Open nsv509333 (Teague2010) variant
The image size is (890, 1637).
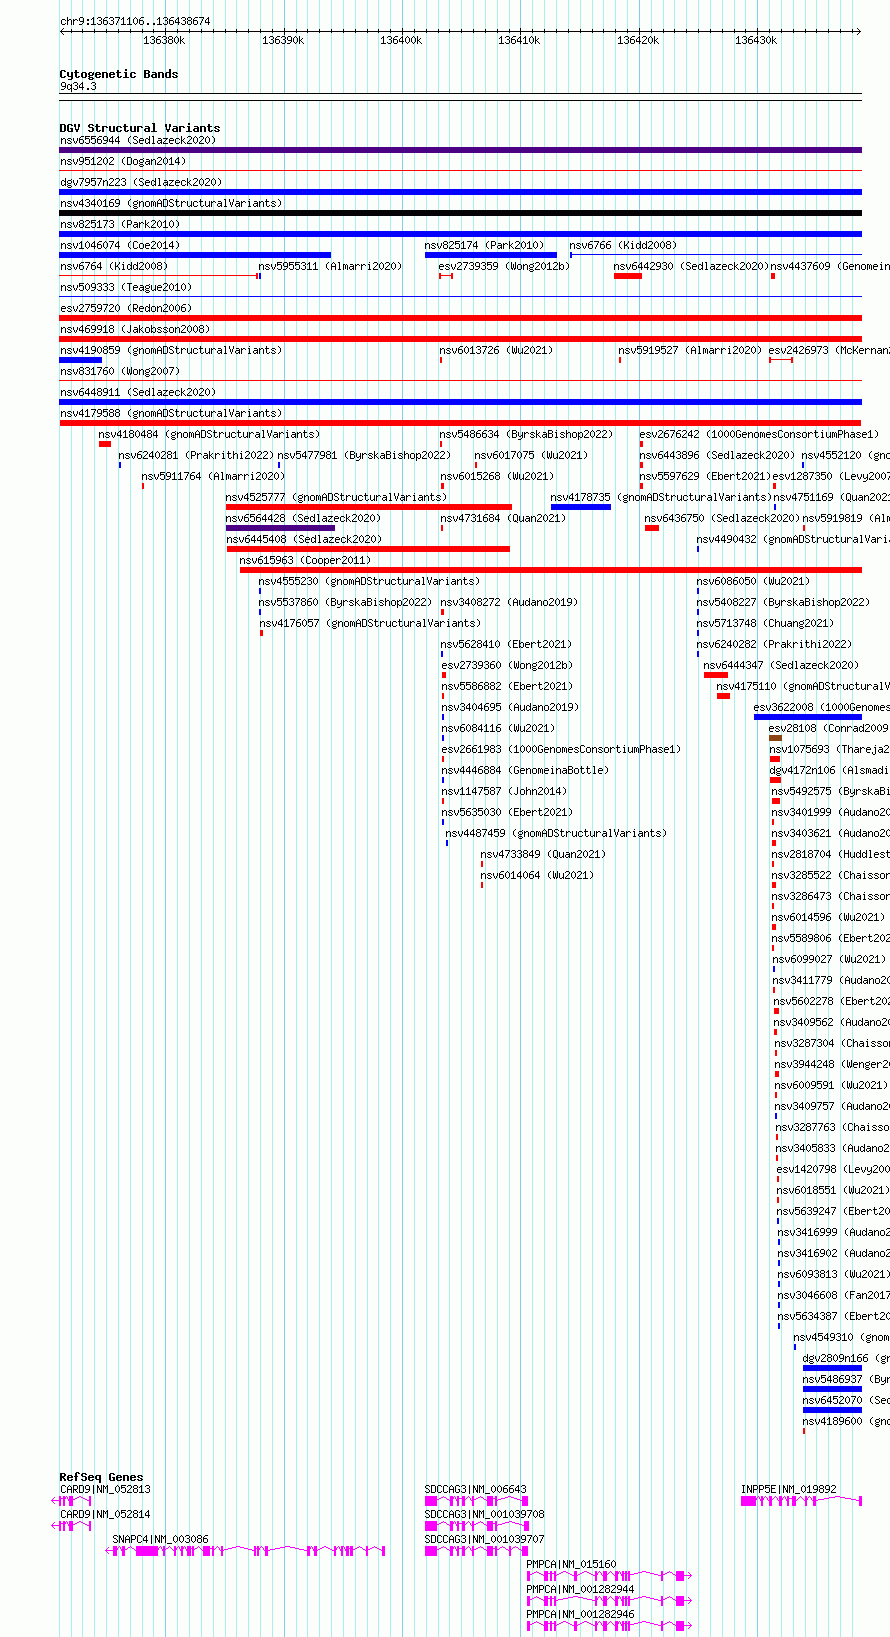pyautogui.click(x=126, y=287)
